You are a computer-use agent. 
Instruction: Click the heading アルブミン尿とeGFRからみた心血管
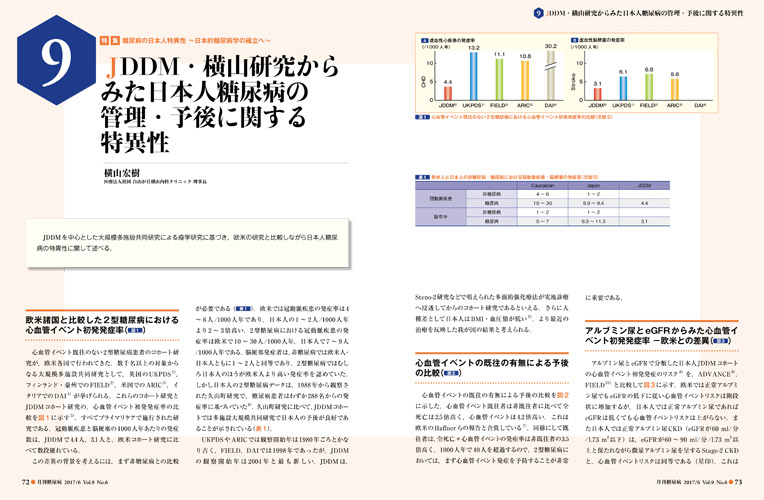[661, 336]
